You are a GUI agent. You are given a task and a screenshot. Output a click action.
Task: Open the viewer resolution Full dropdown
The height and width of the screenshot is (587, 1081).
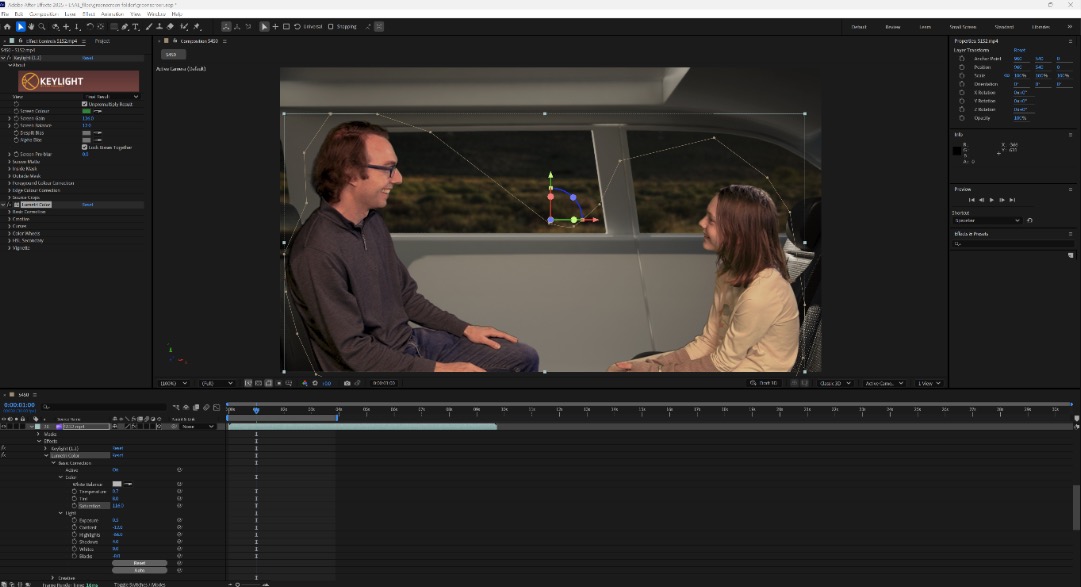click(217, 384)
